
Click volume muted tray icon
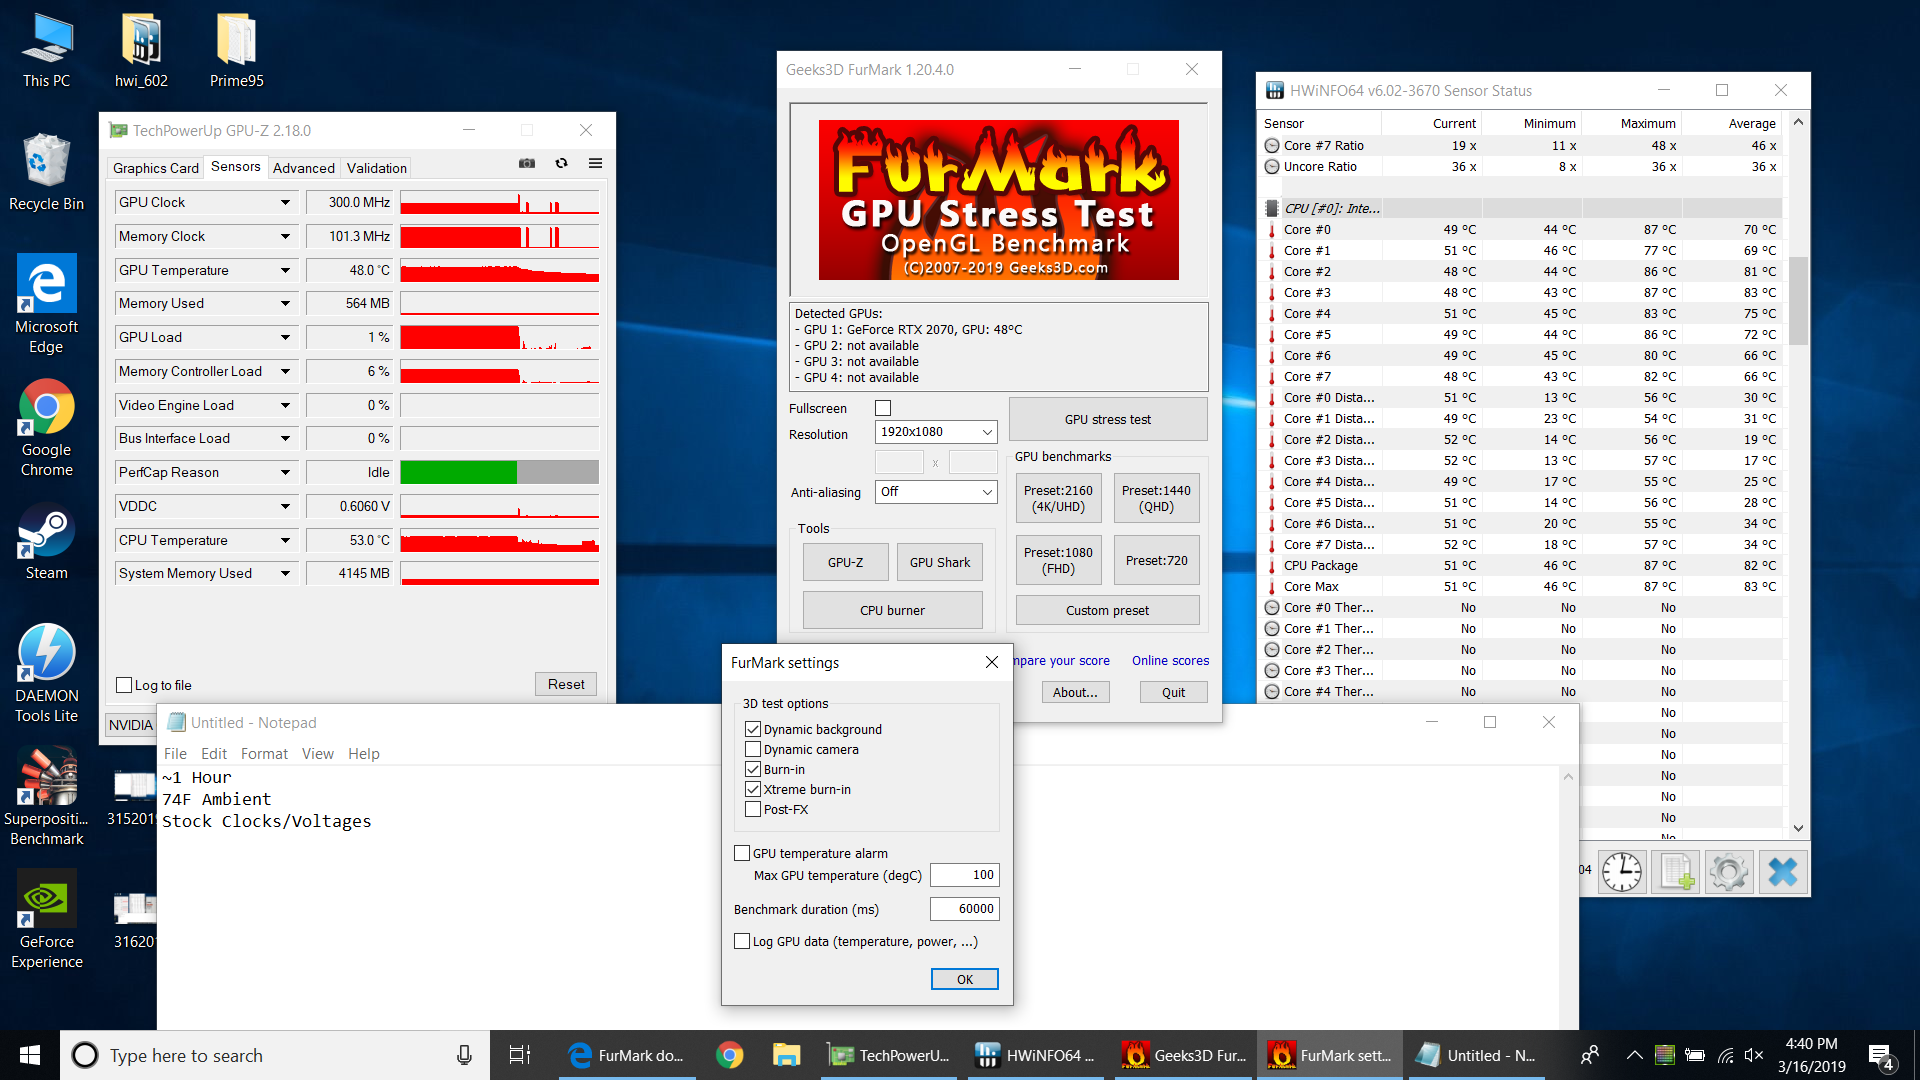tap(1754, 1055)
